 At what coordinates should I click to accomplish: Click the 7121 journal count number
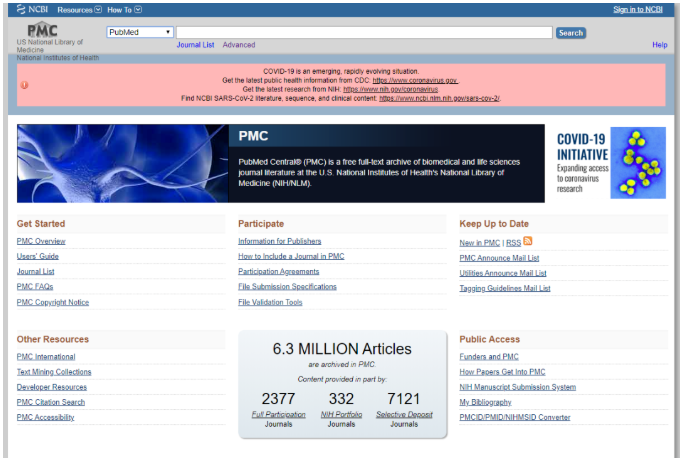coord(403,399)
